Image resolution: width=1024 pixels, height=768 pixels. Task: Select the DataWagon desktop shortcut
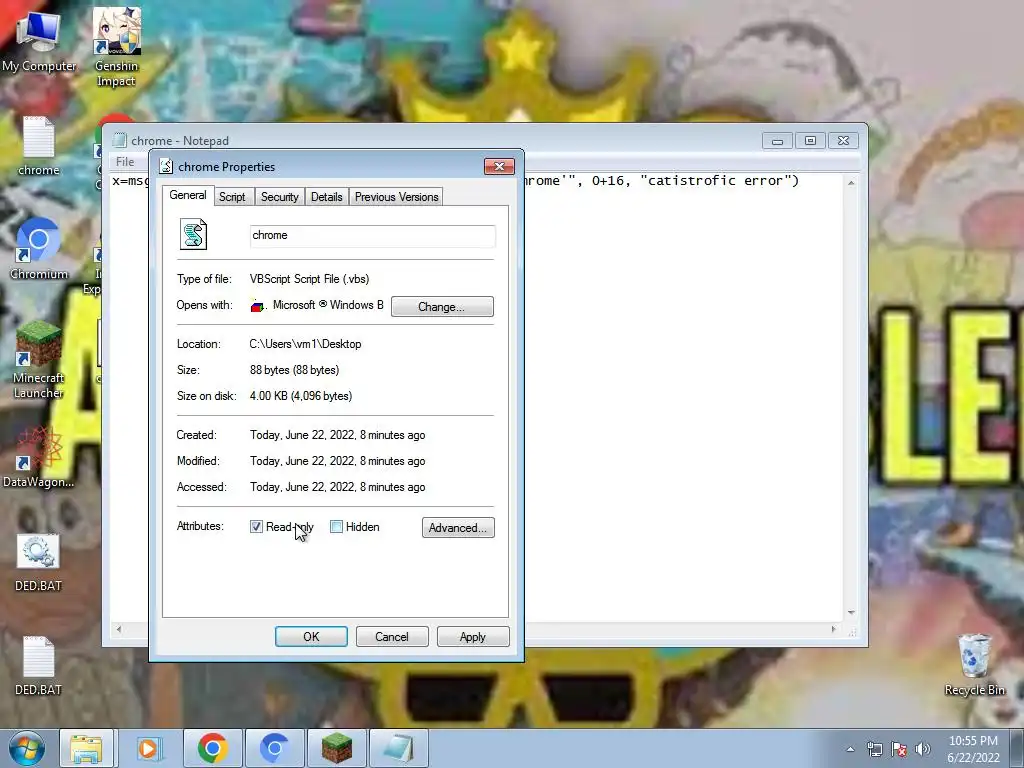pos(39,457)
